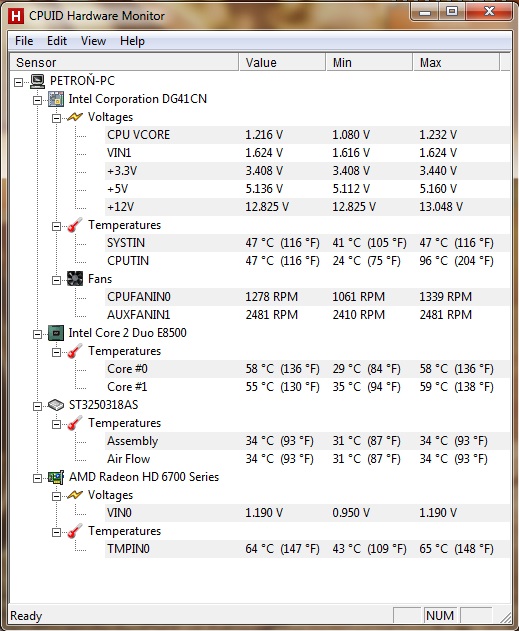Select the +5V row
The image size is (519, 631).
click(307, 189)
